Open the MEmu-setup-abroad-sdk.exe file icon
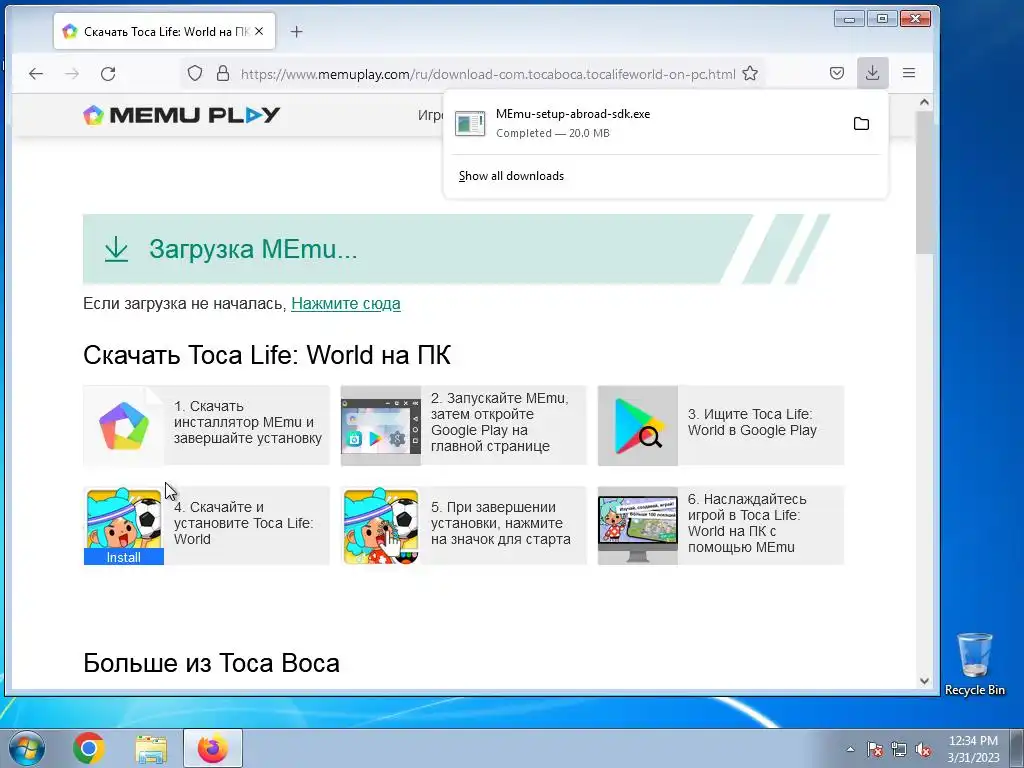 pyautogui.click(x=470, y=123)
